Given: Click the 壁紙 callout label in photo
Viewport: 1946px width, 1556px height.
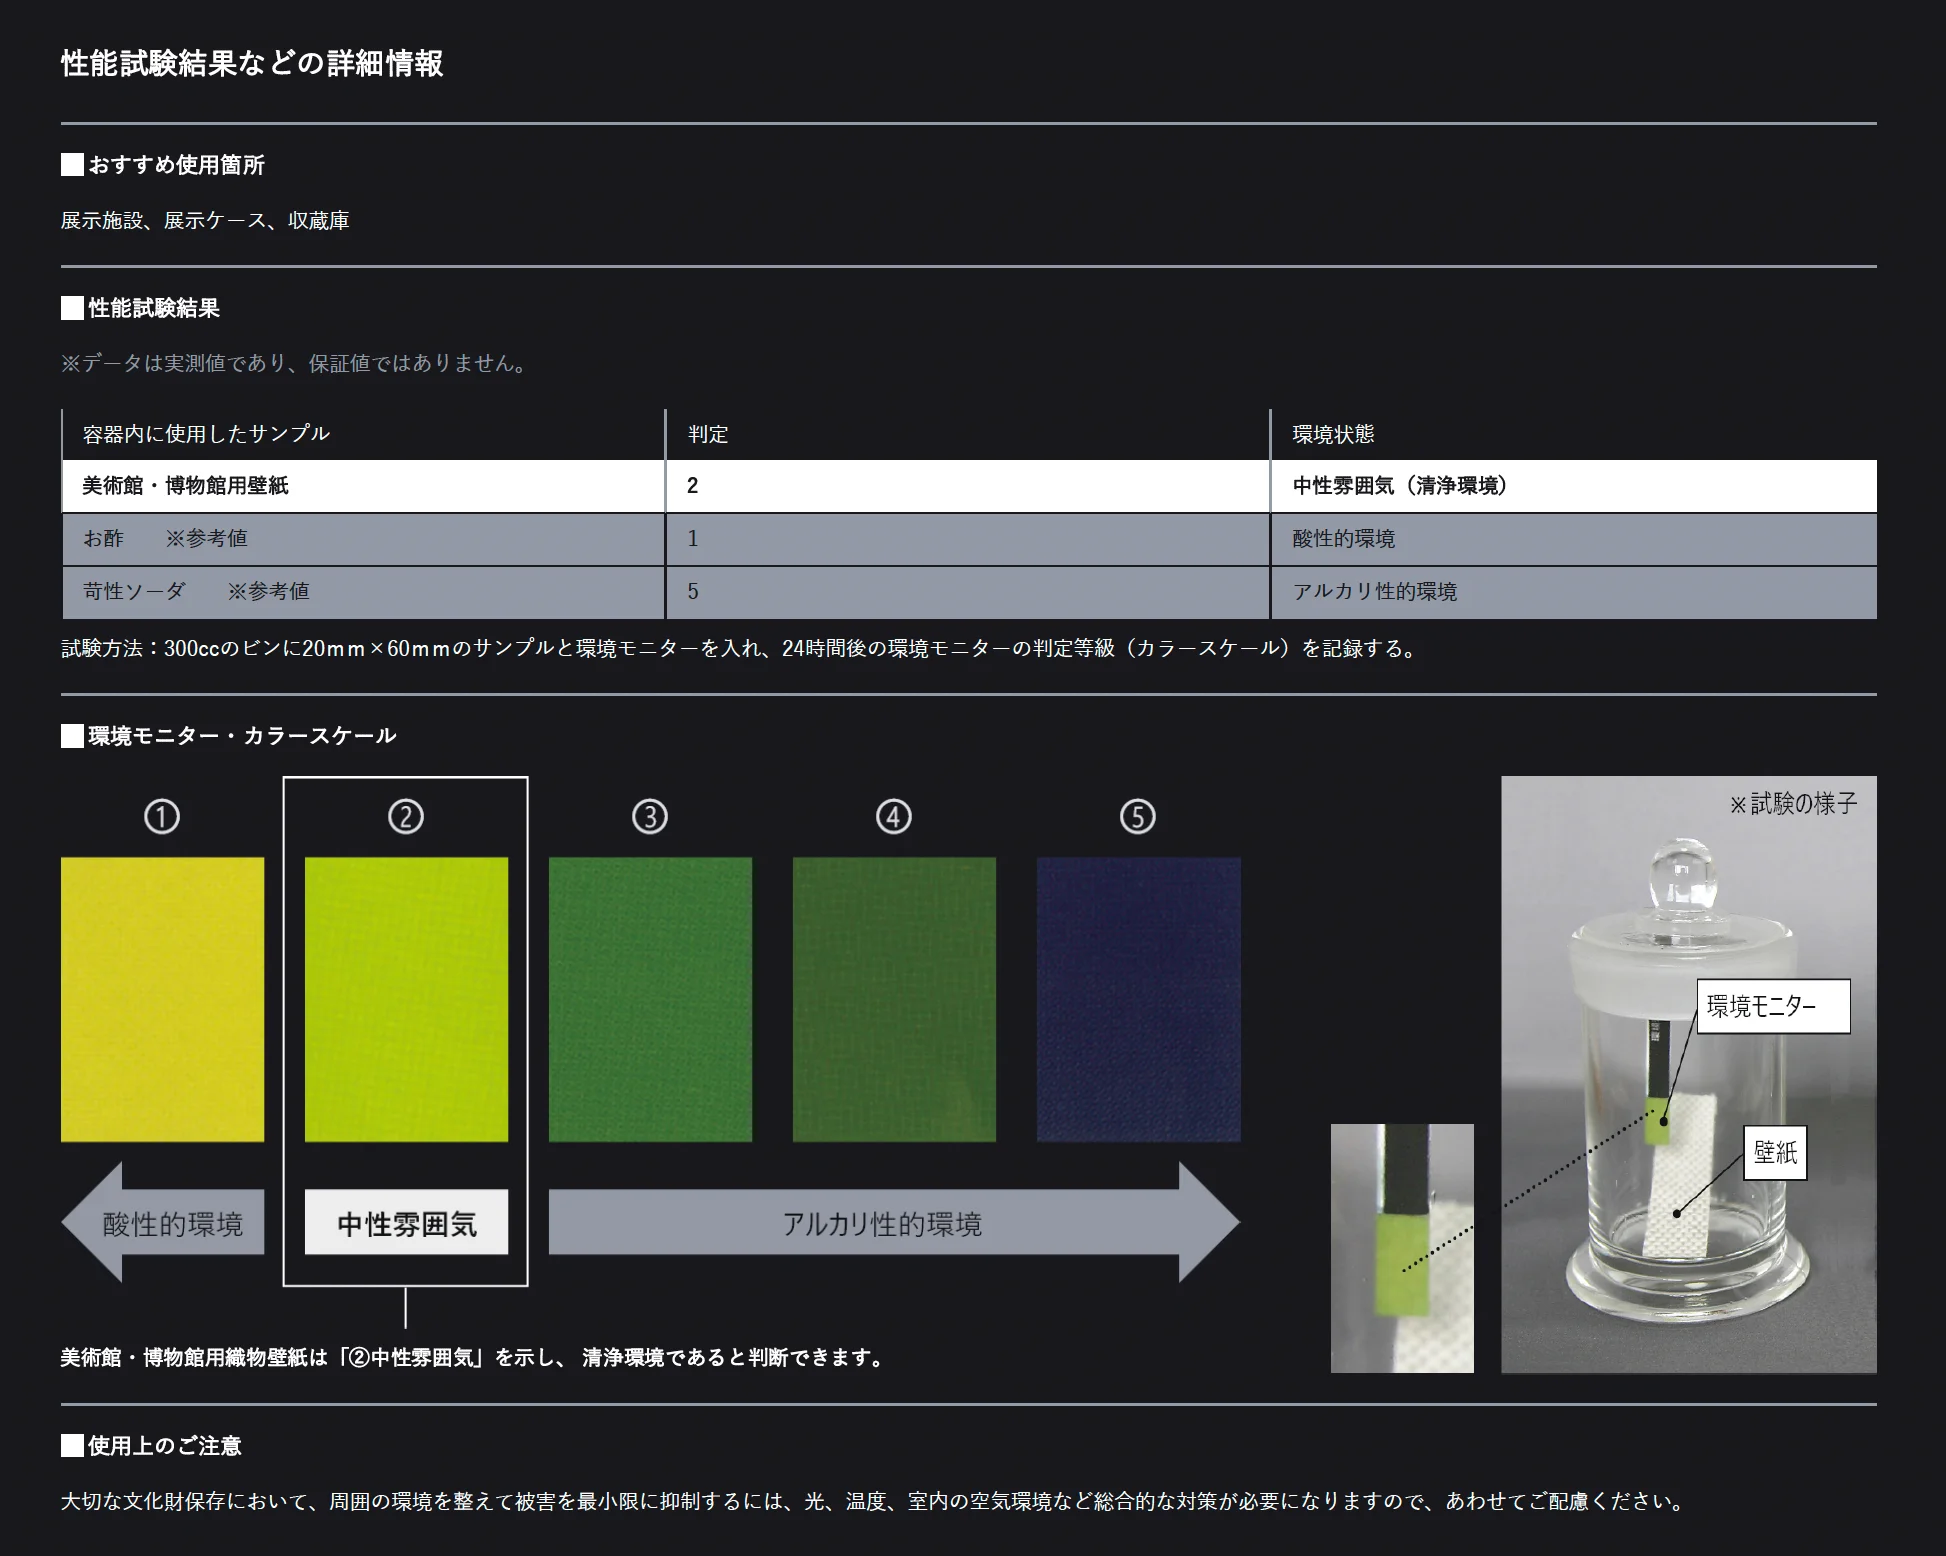Looking at the screenshot, I should click(1775, 1153).
